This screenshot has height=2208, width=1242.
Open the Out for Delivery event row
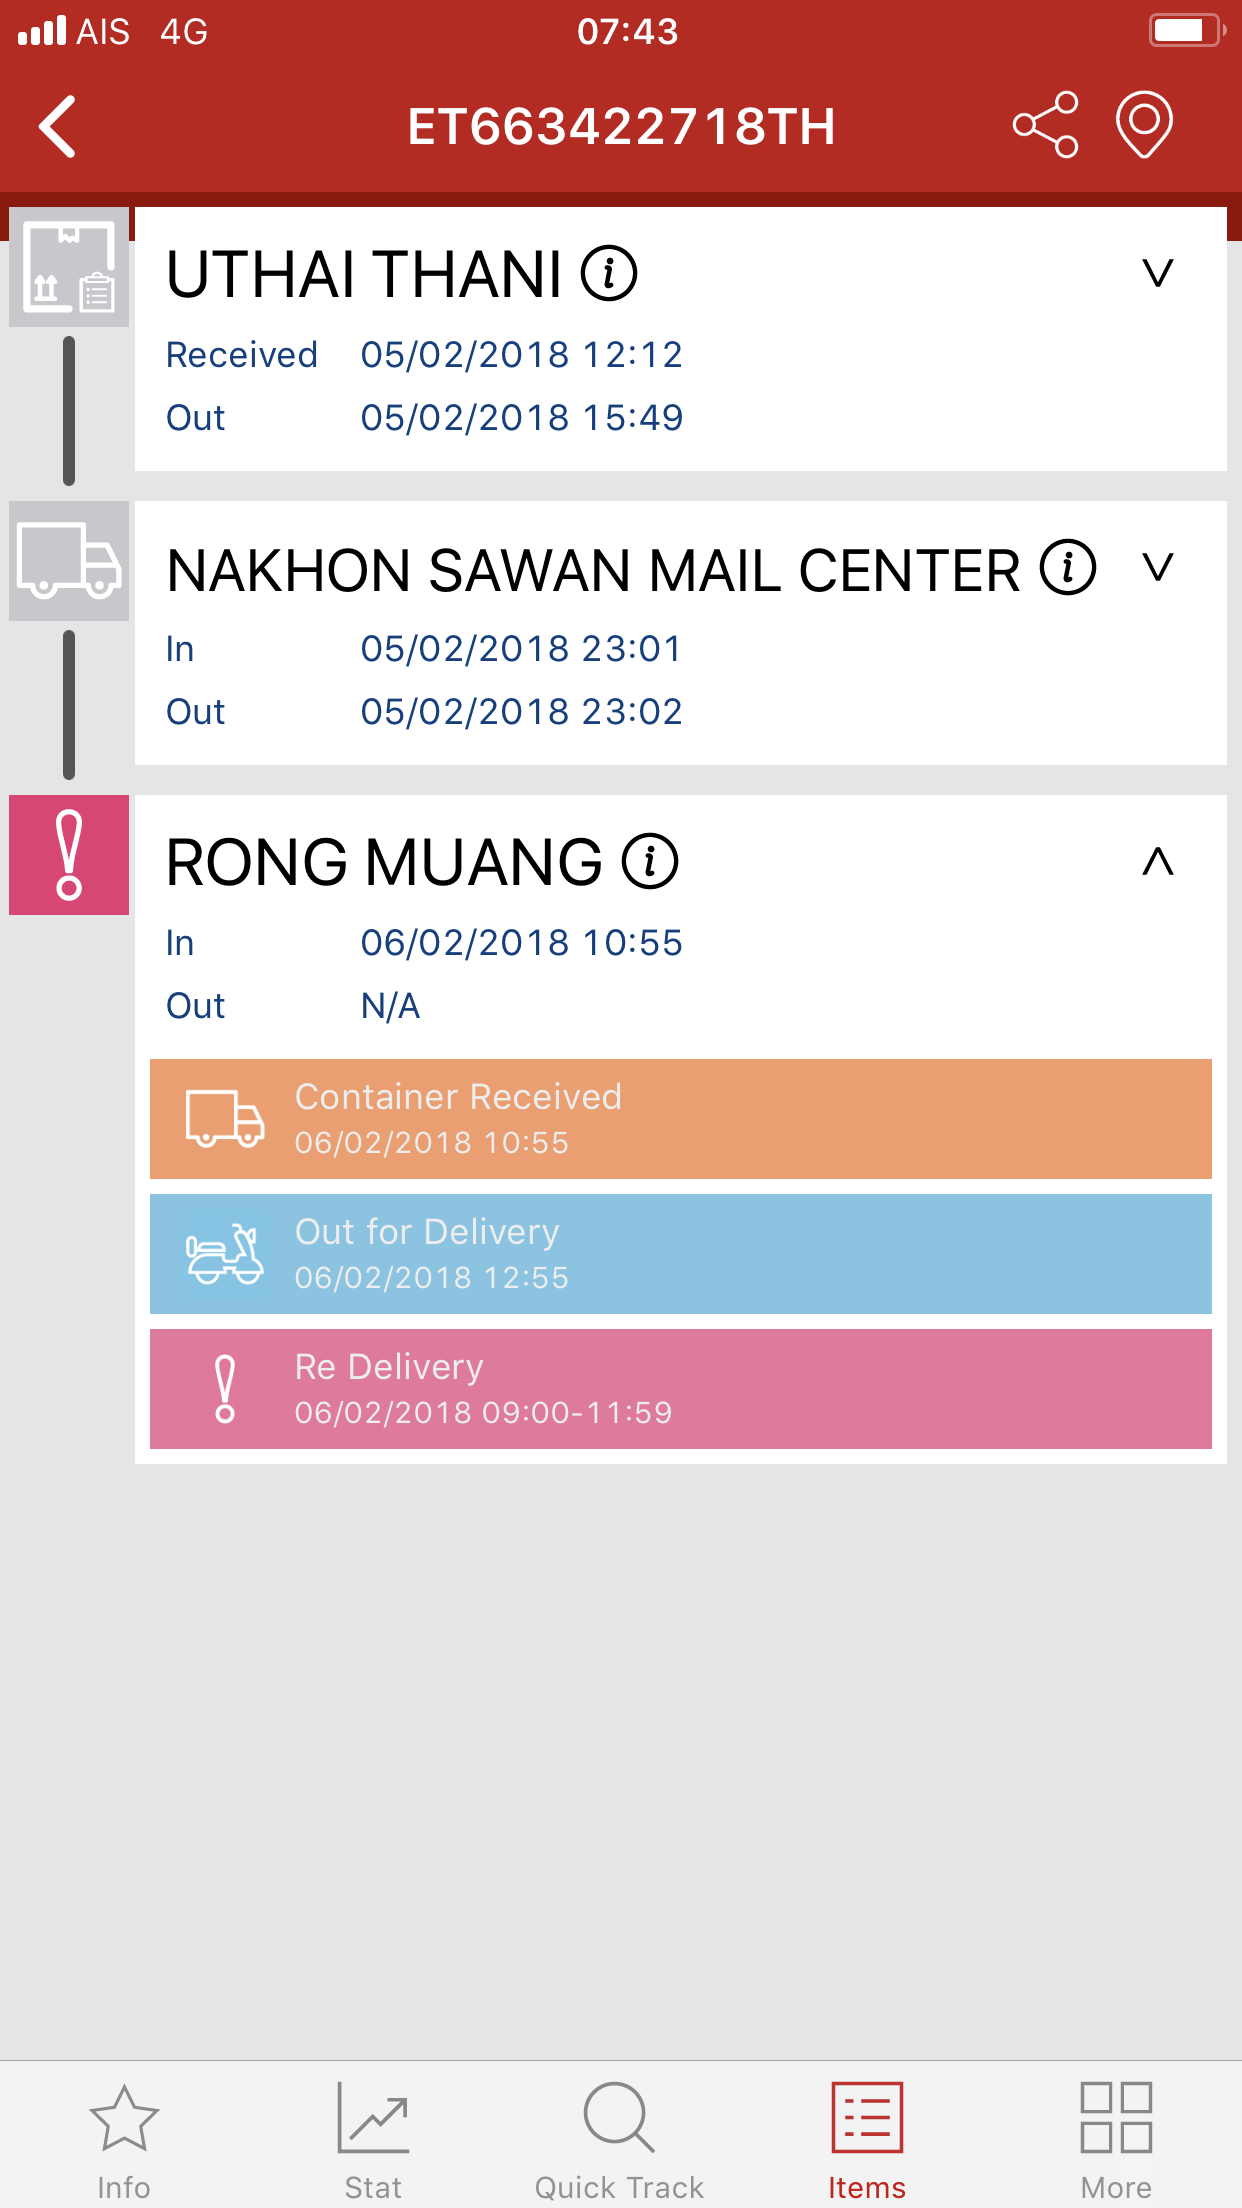[681, 1254]
